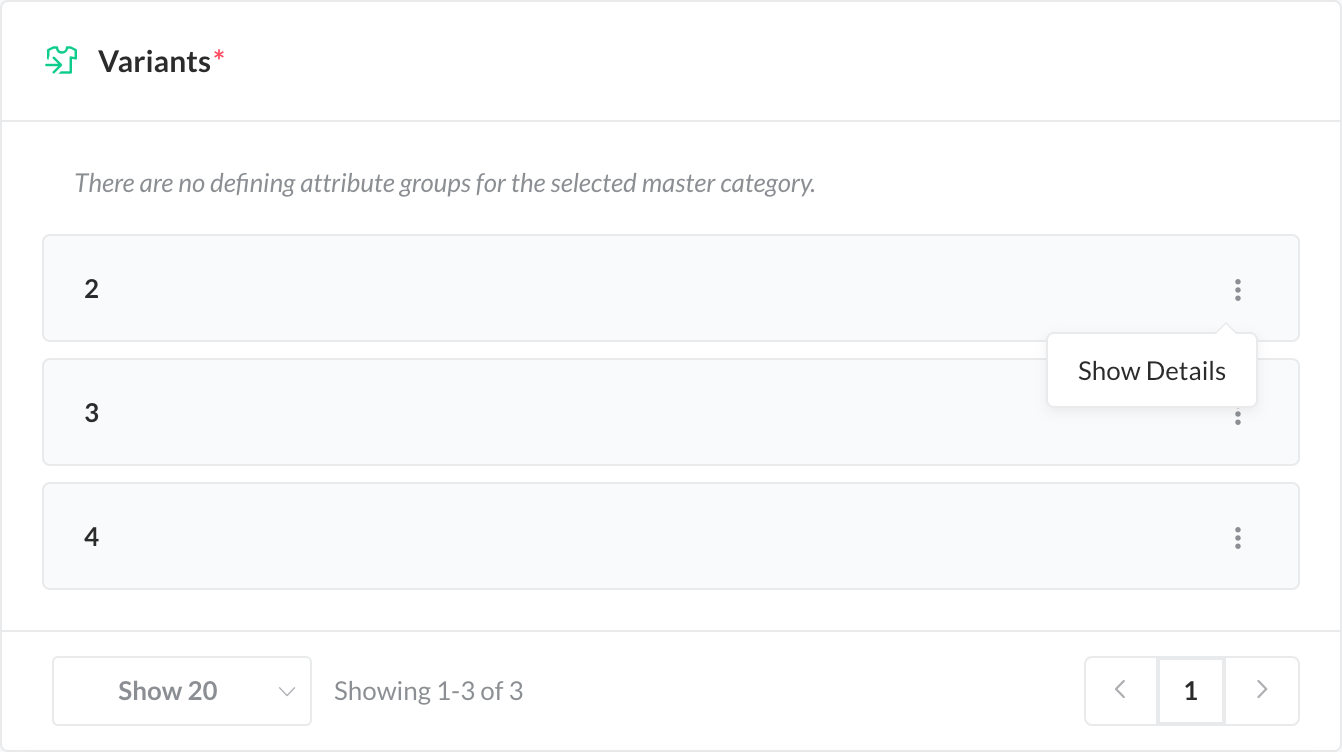Select the variant 2 row
The width and height of the screenshot is (1342, 752).
[600, 289]
